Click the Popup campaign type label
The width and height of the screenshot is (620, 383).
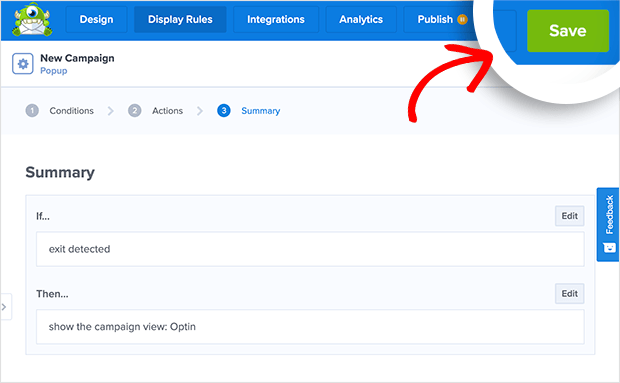(x=54, y=71)
